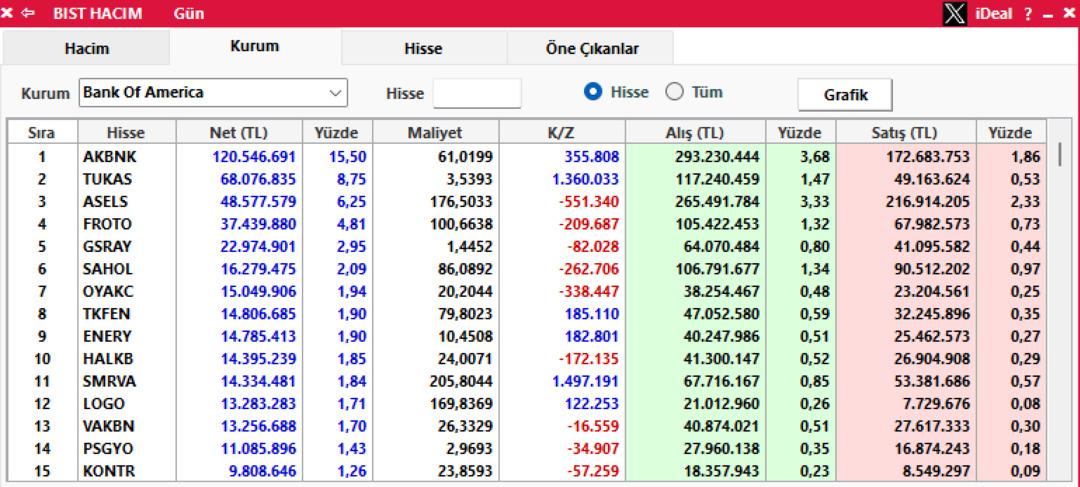Click the K/Z value -551.340
The image size is (1080, 487).
pos(588,202)
